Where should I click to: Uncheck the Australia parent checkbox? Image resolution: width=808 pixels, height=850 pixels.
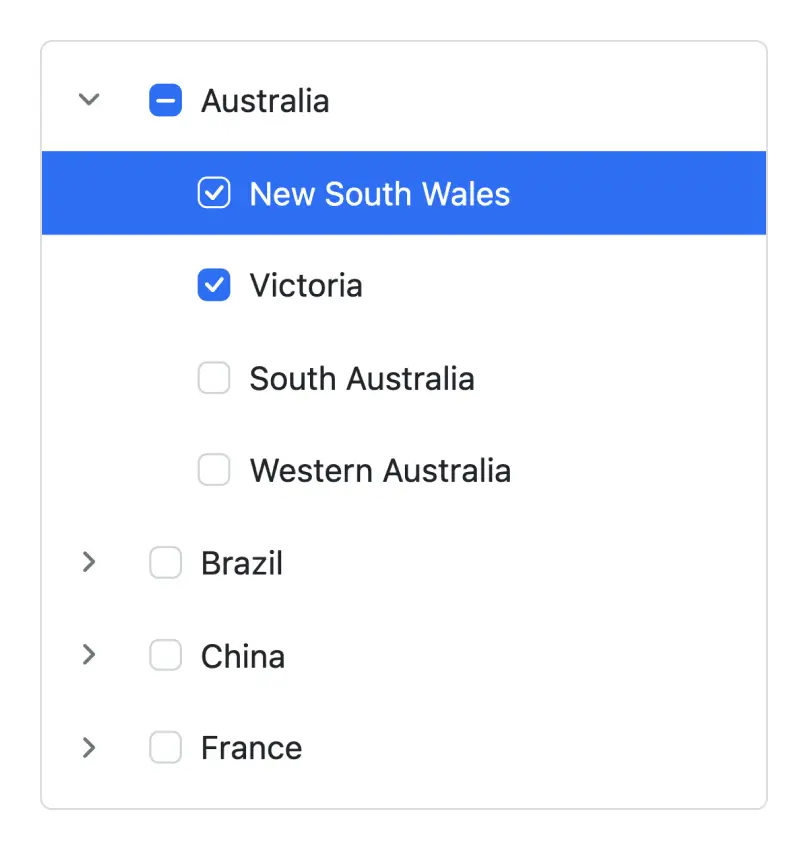165,100
